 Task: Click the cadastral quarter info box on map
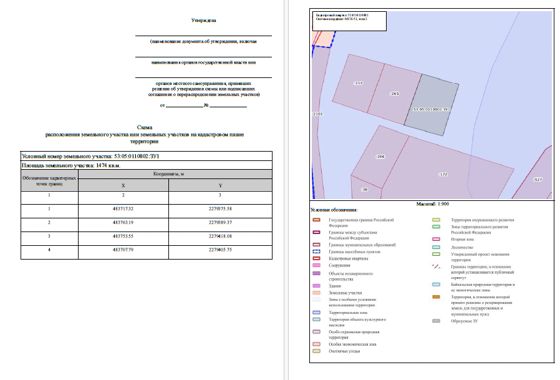350,21
